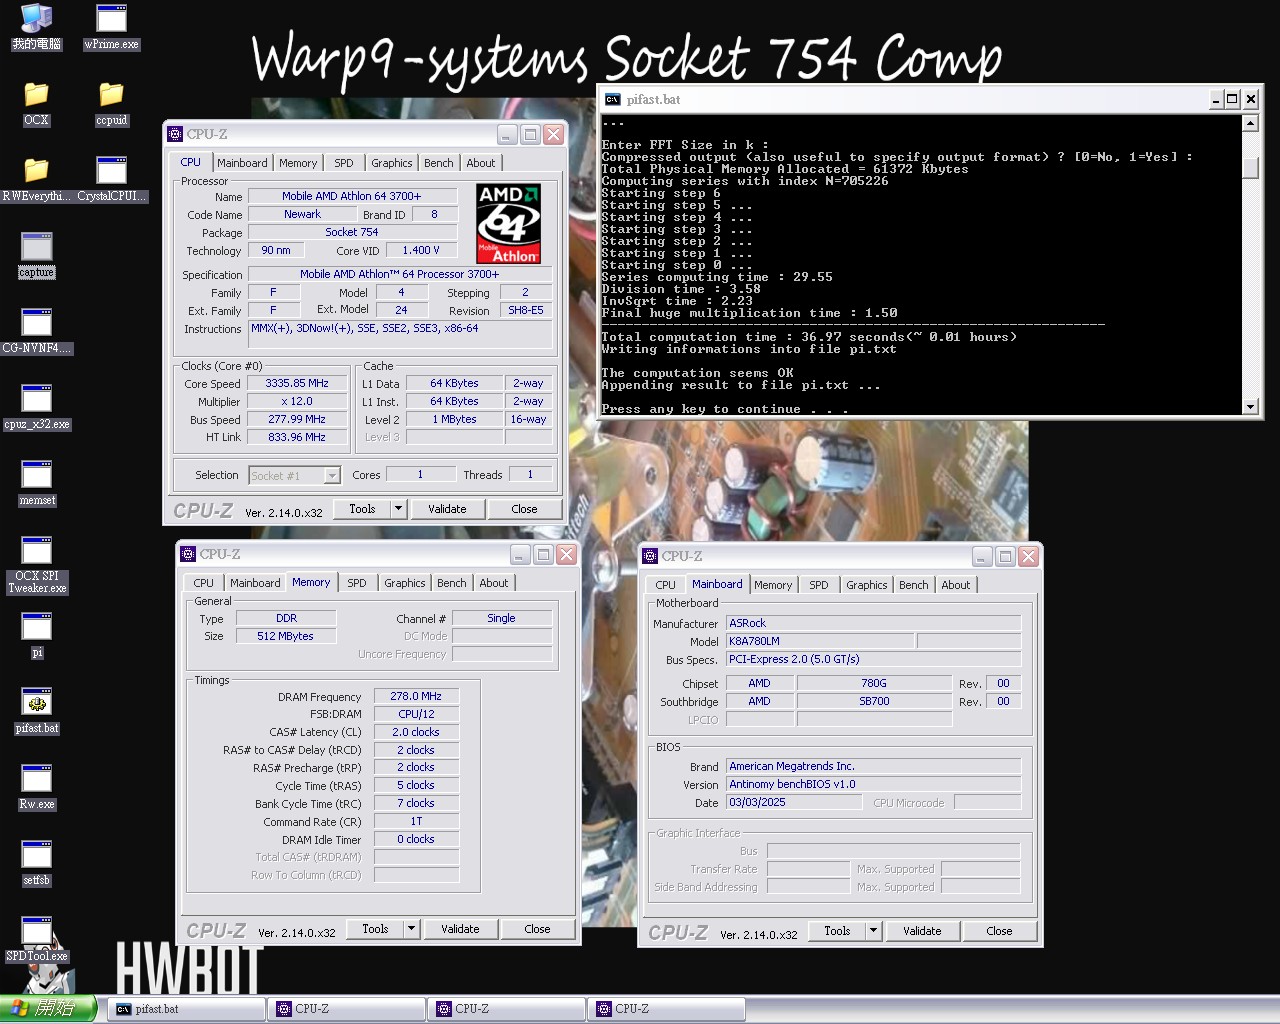
Task: Click the Core Speed 3335.85 MHz value
Action: [297, 383]
